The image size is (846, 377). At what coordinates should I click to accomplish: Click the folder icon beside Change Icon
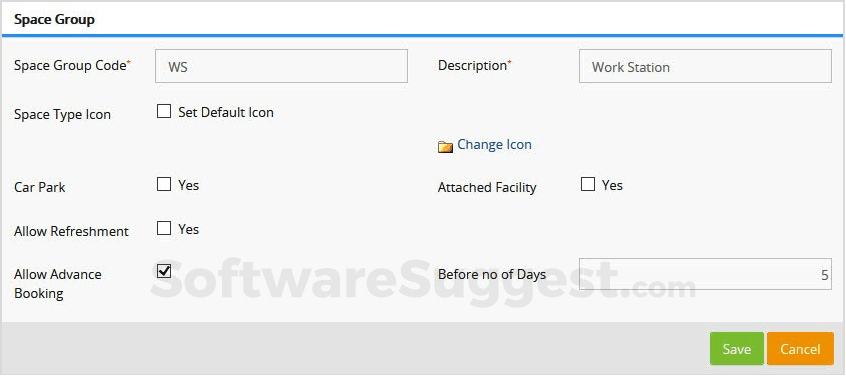(445, 147)
